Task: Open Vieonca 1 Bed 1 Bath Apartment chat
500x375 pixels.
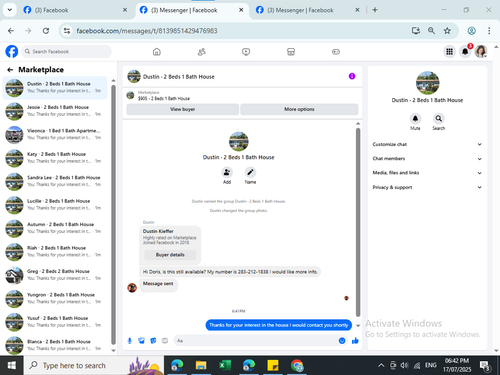Action: pyautogui.click(x=55, y=134)
